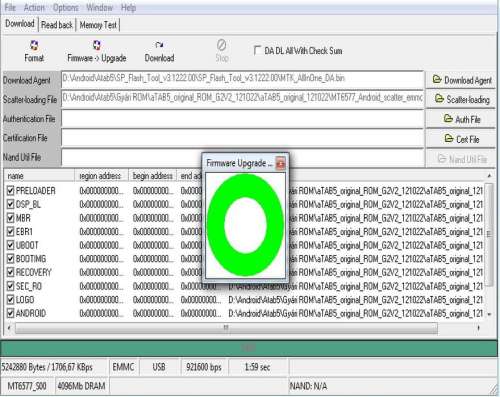The height and width of the screenshot is (397, 500).
Task: Click the Download Agent browse button
Action: coord(461,80)
